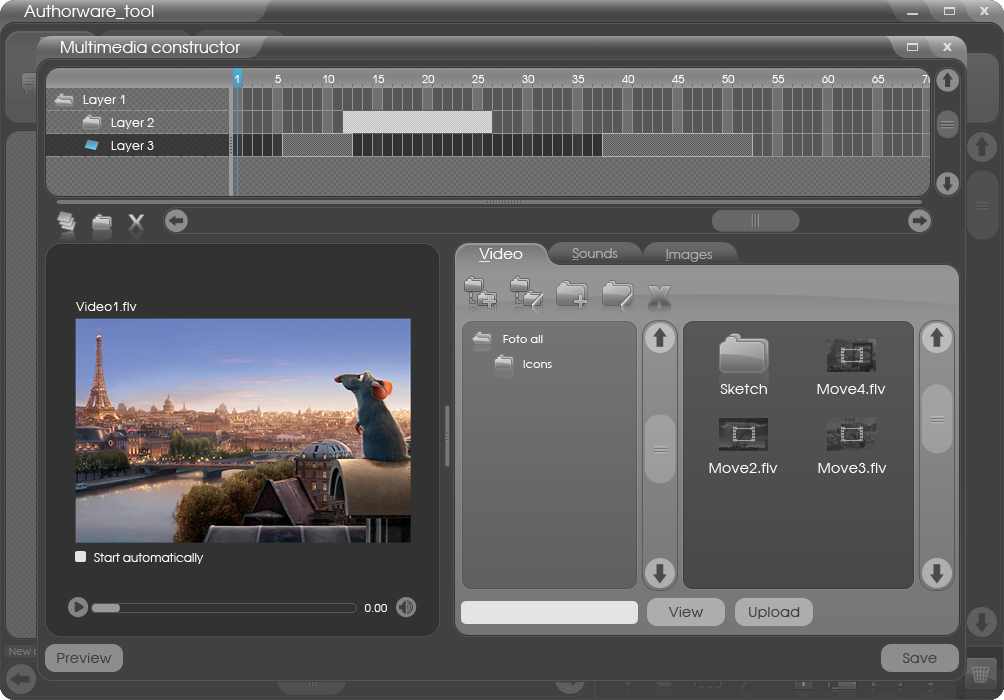Click the add layer folder icon
The image size is (1004, 700).
tap(101, 223)
